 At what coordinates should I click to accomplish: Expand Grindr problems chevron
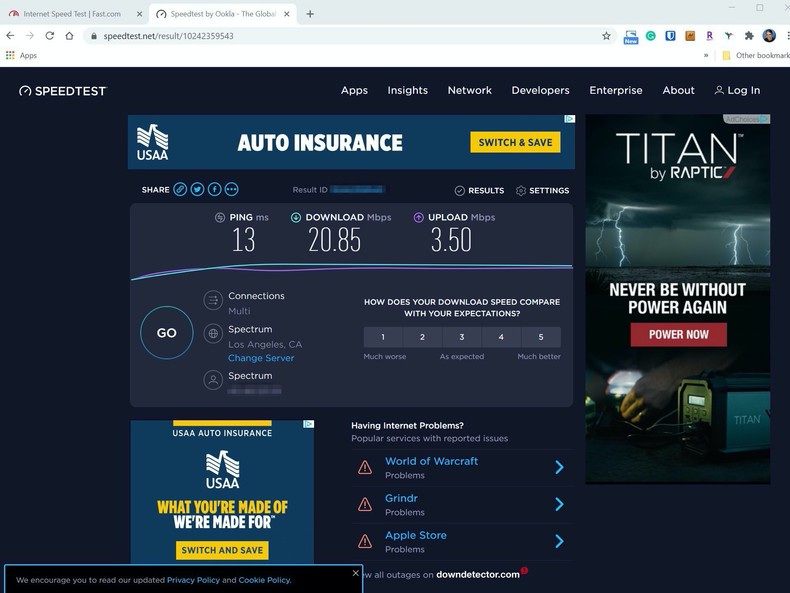(559, 504)
